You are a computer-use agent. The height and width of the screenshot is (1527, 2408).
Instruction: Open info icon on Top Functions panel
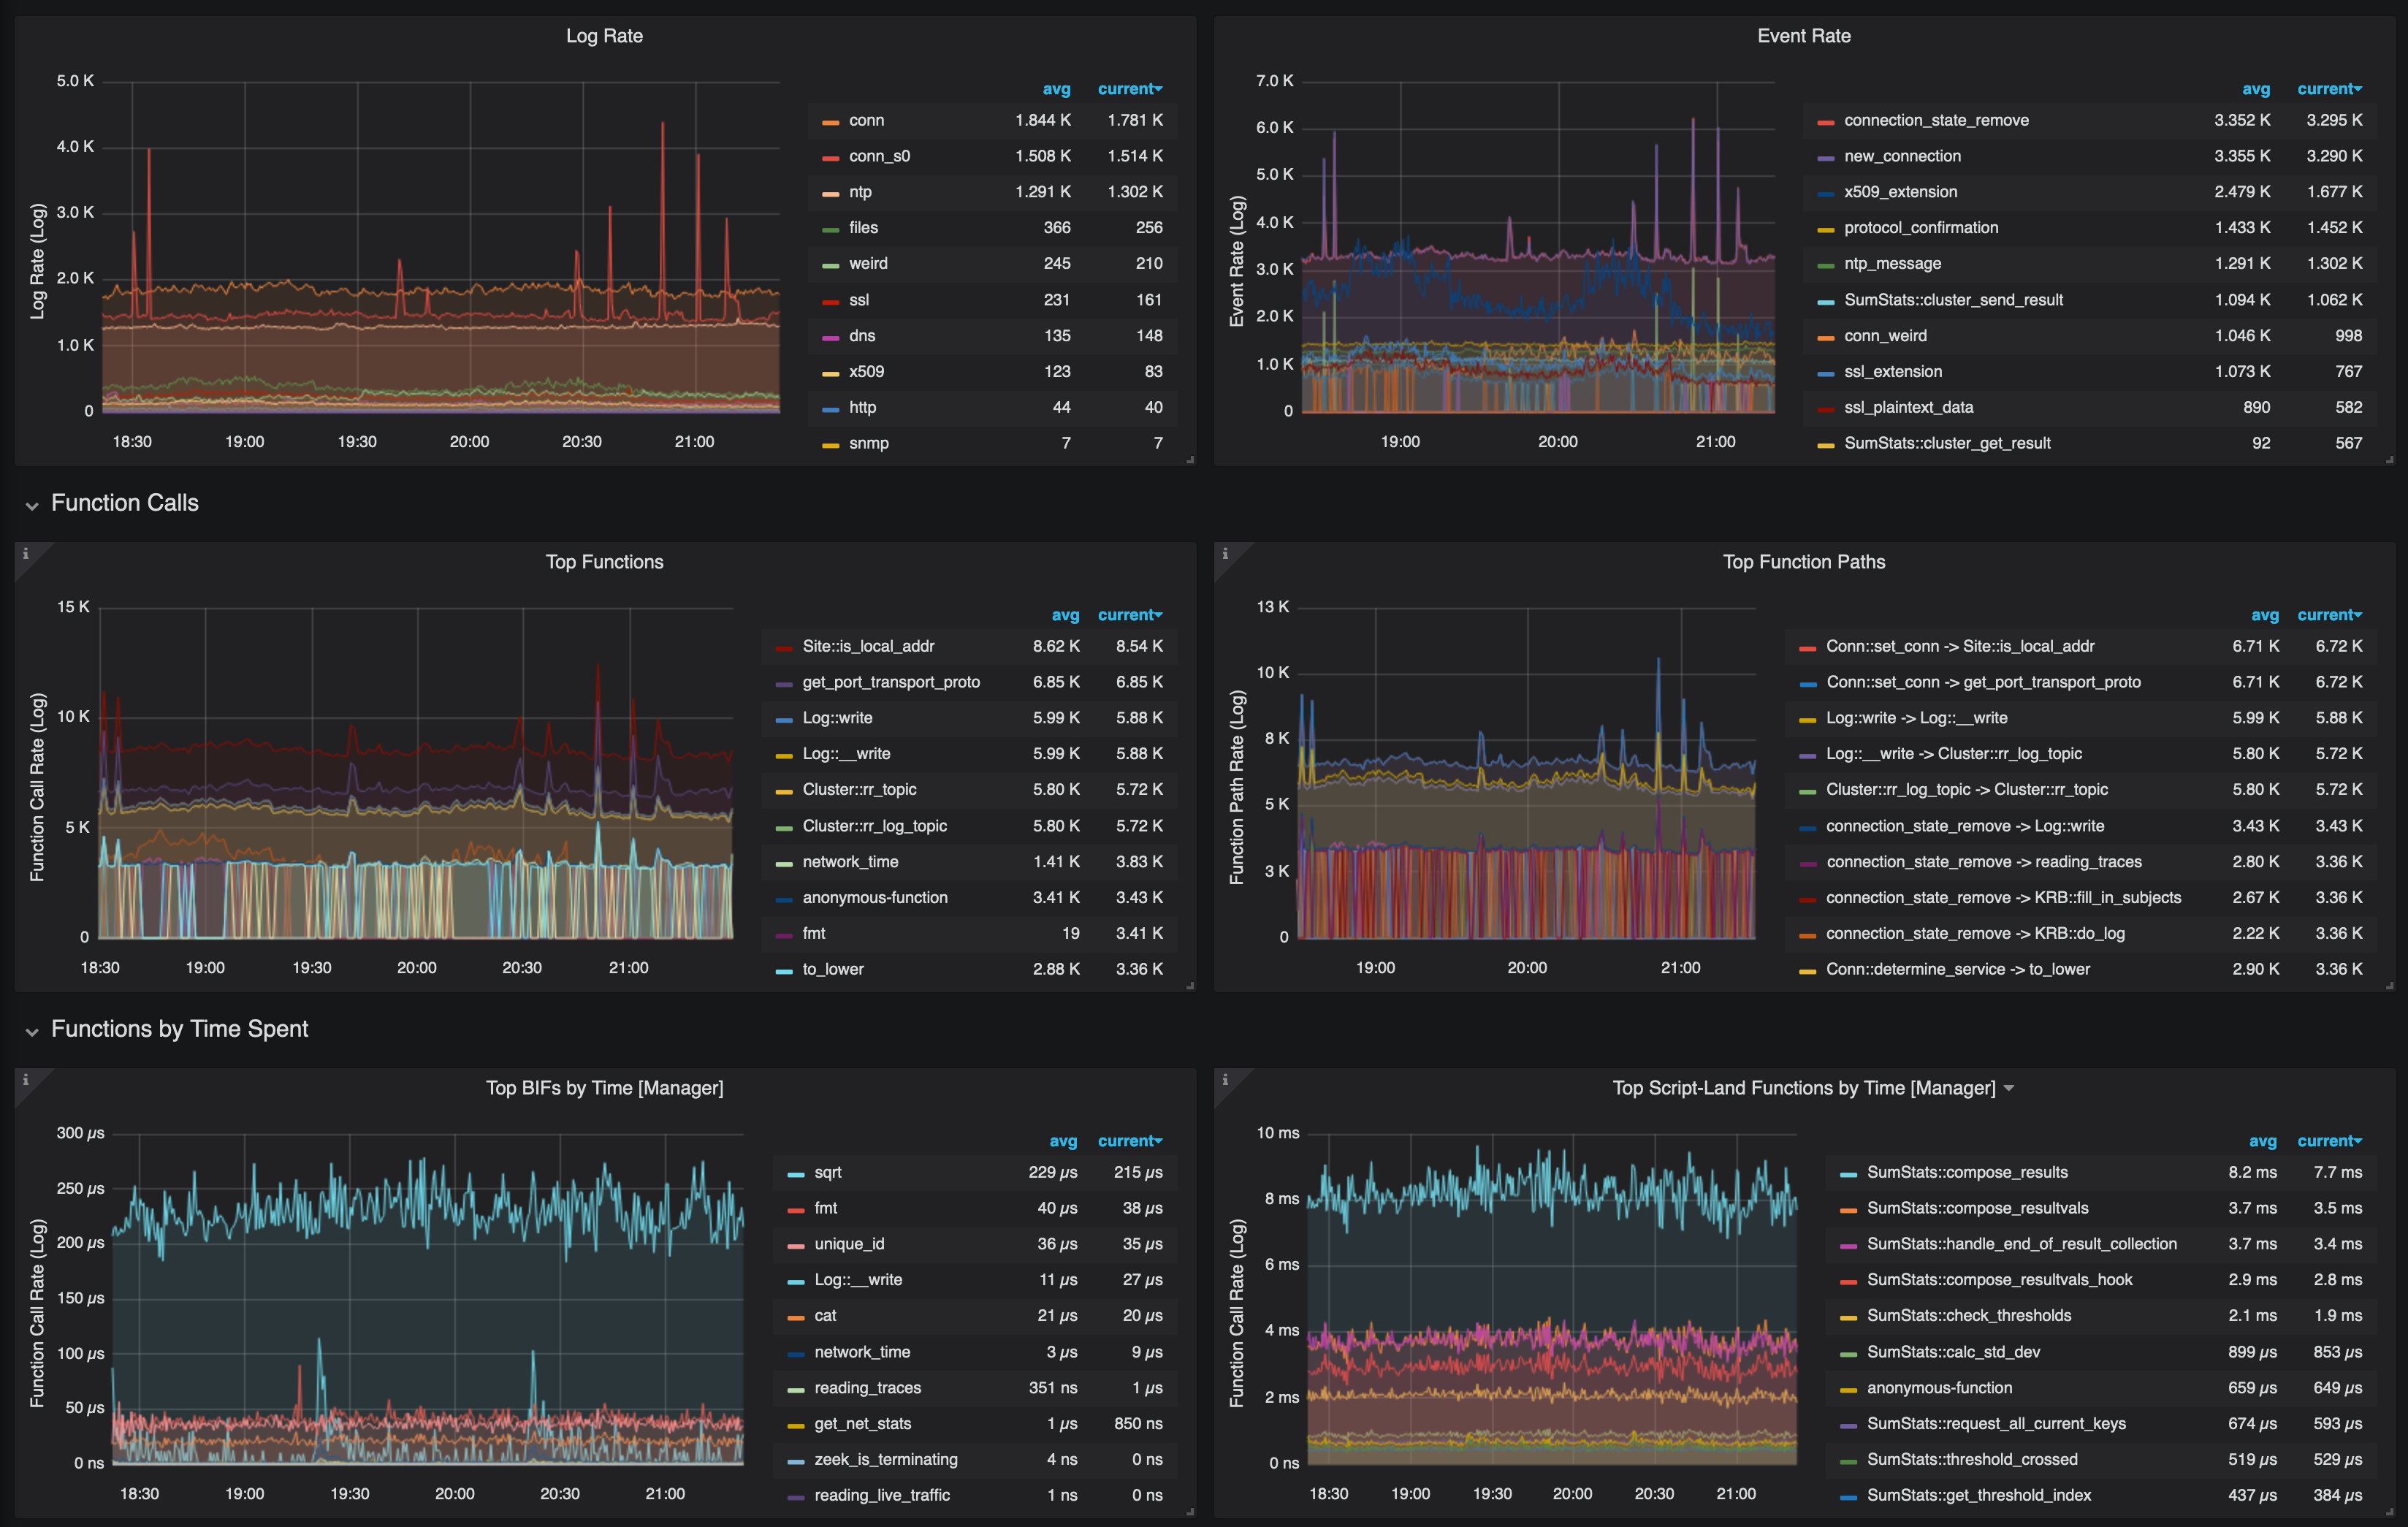tap(25, 553)
